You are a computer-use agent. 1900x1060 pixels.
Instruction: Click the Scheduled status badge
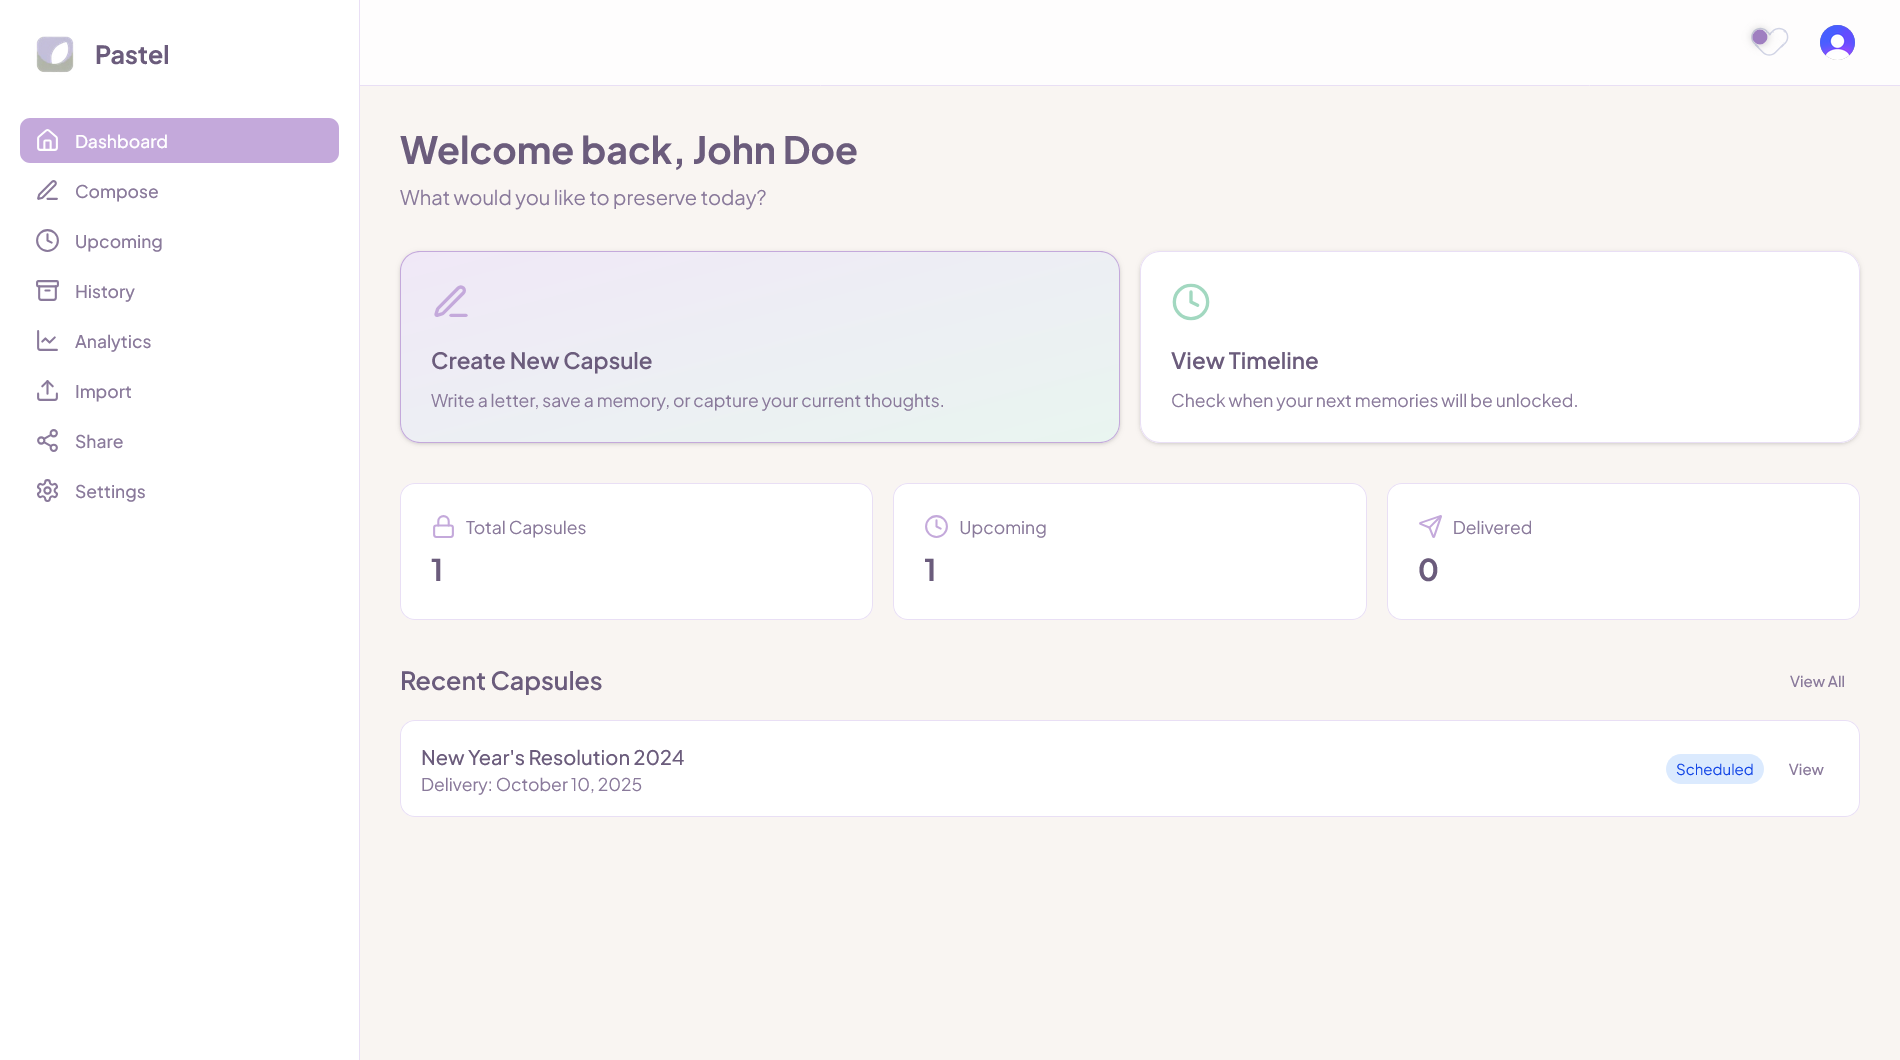(1714, 770)
